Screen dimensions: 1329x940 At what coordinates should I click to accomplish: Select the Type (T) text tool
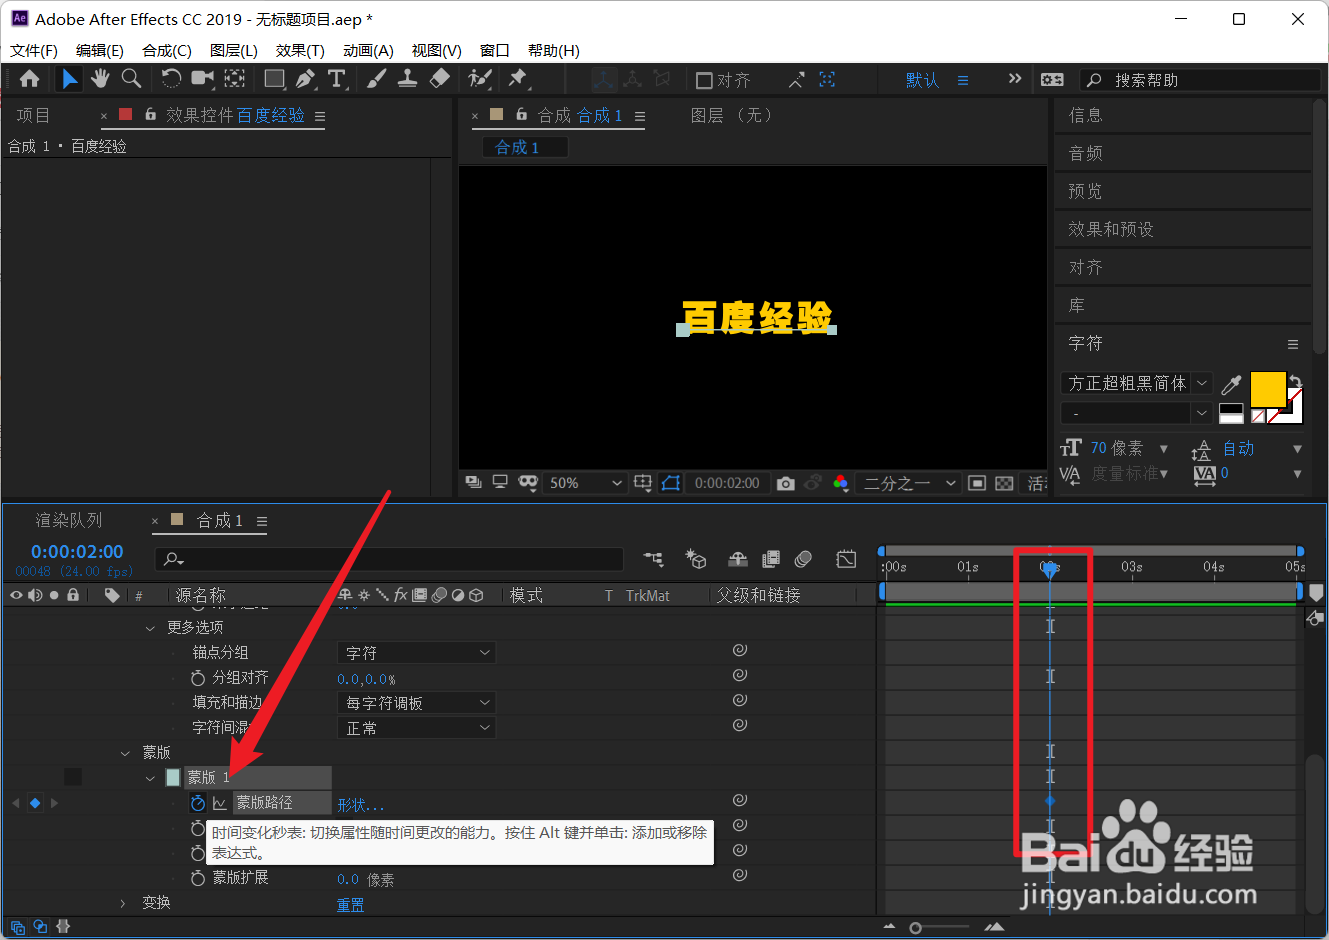337,79
